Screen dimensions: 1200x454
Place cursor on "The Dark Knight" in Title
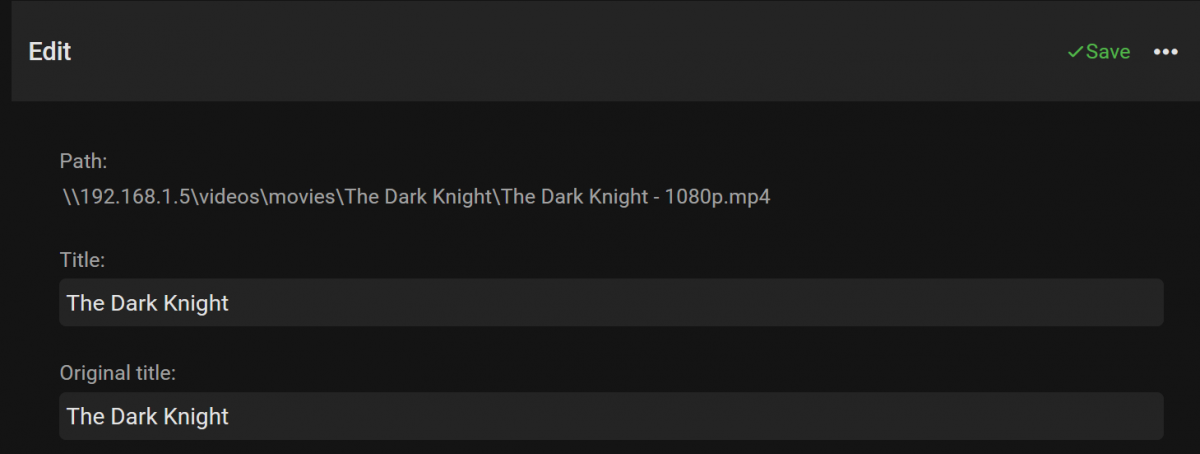(147, 303)
